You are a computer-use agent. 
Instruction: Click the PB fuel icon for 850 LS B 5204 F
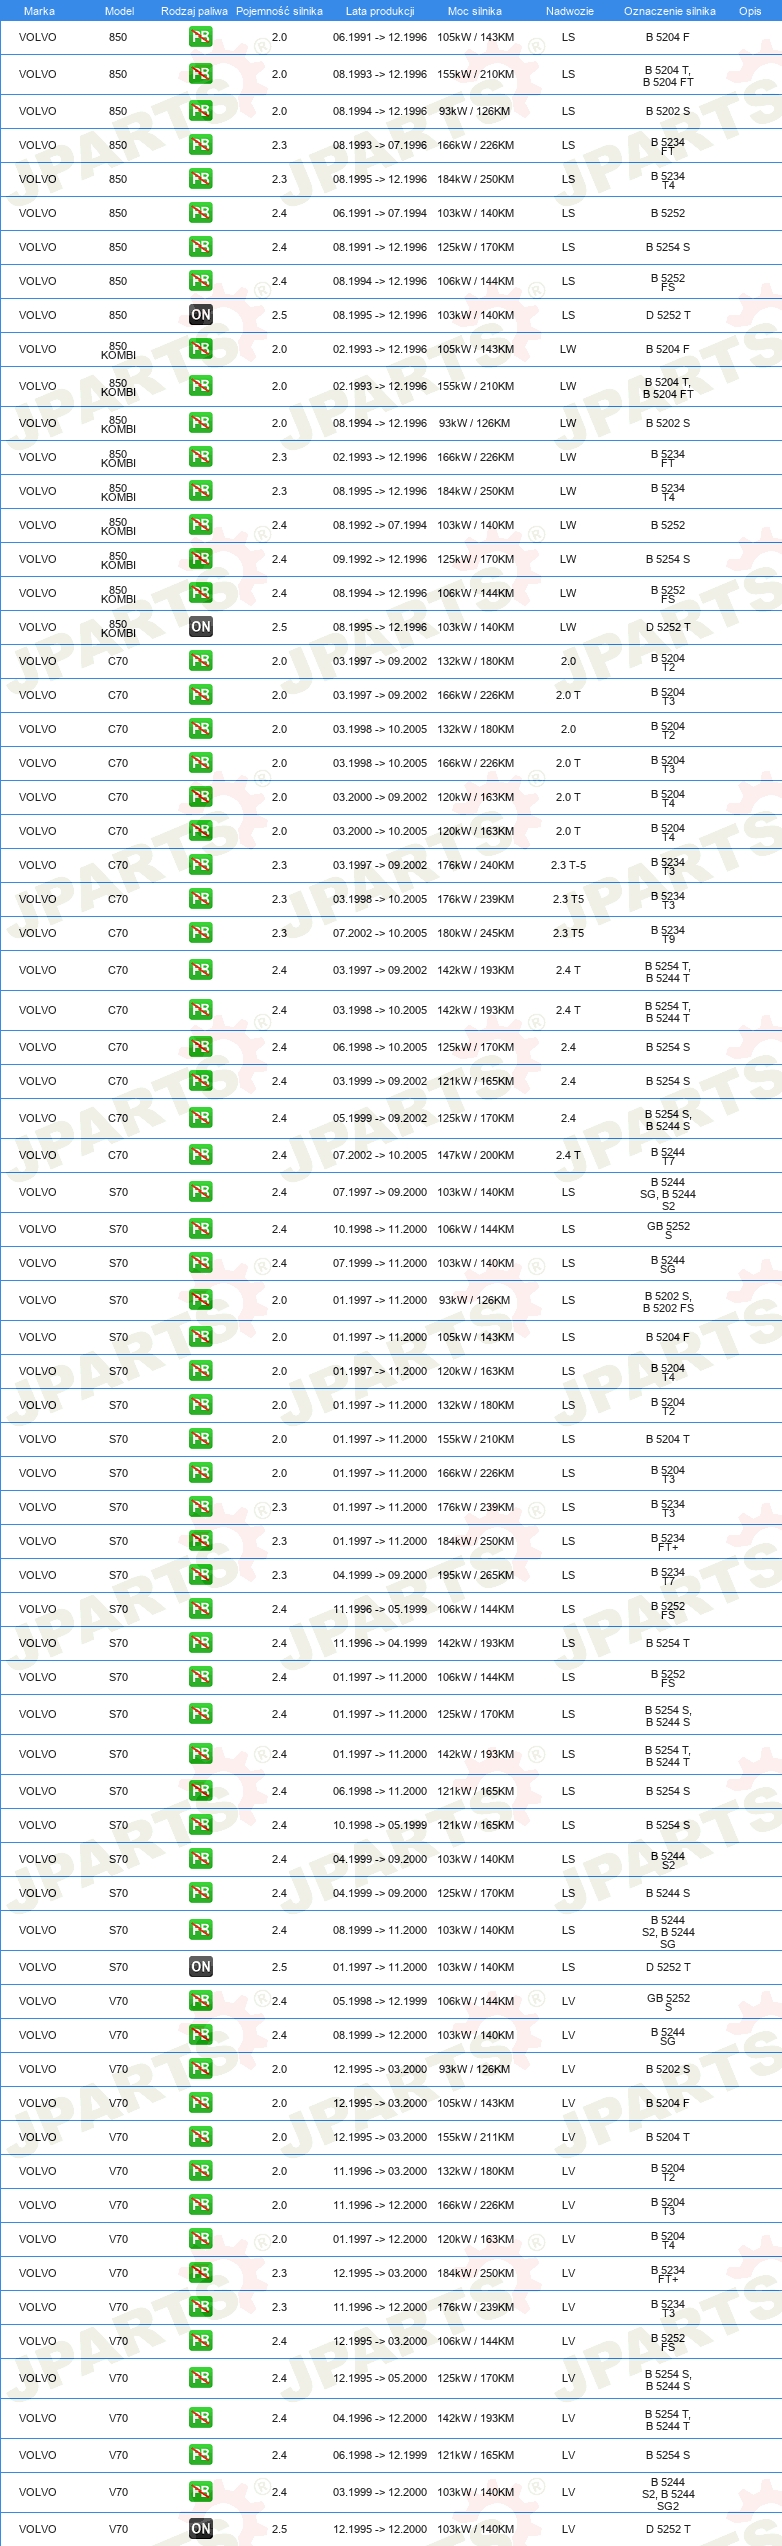[x=201, y=37]
